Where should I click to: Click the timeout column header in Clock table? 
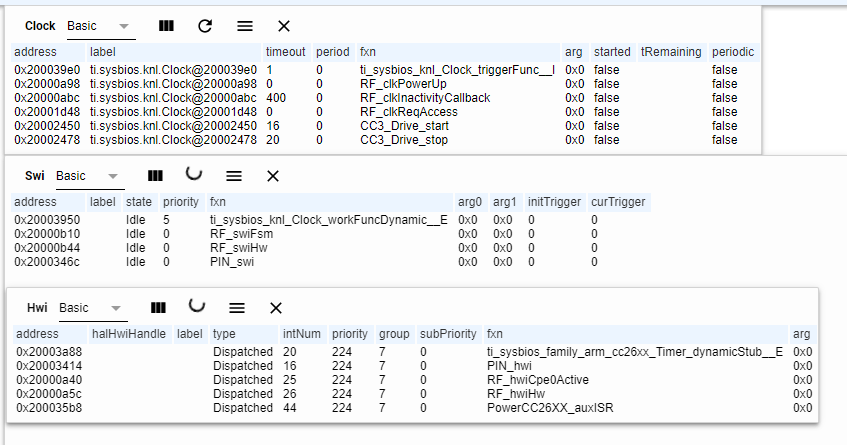click(284, 51)
